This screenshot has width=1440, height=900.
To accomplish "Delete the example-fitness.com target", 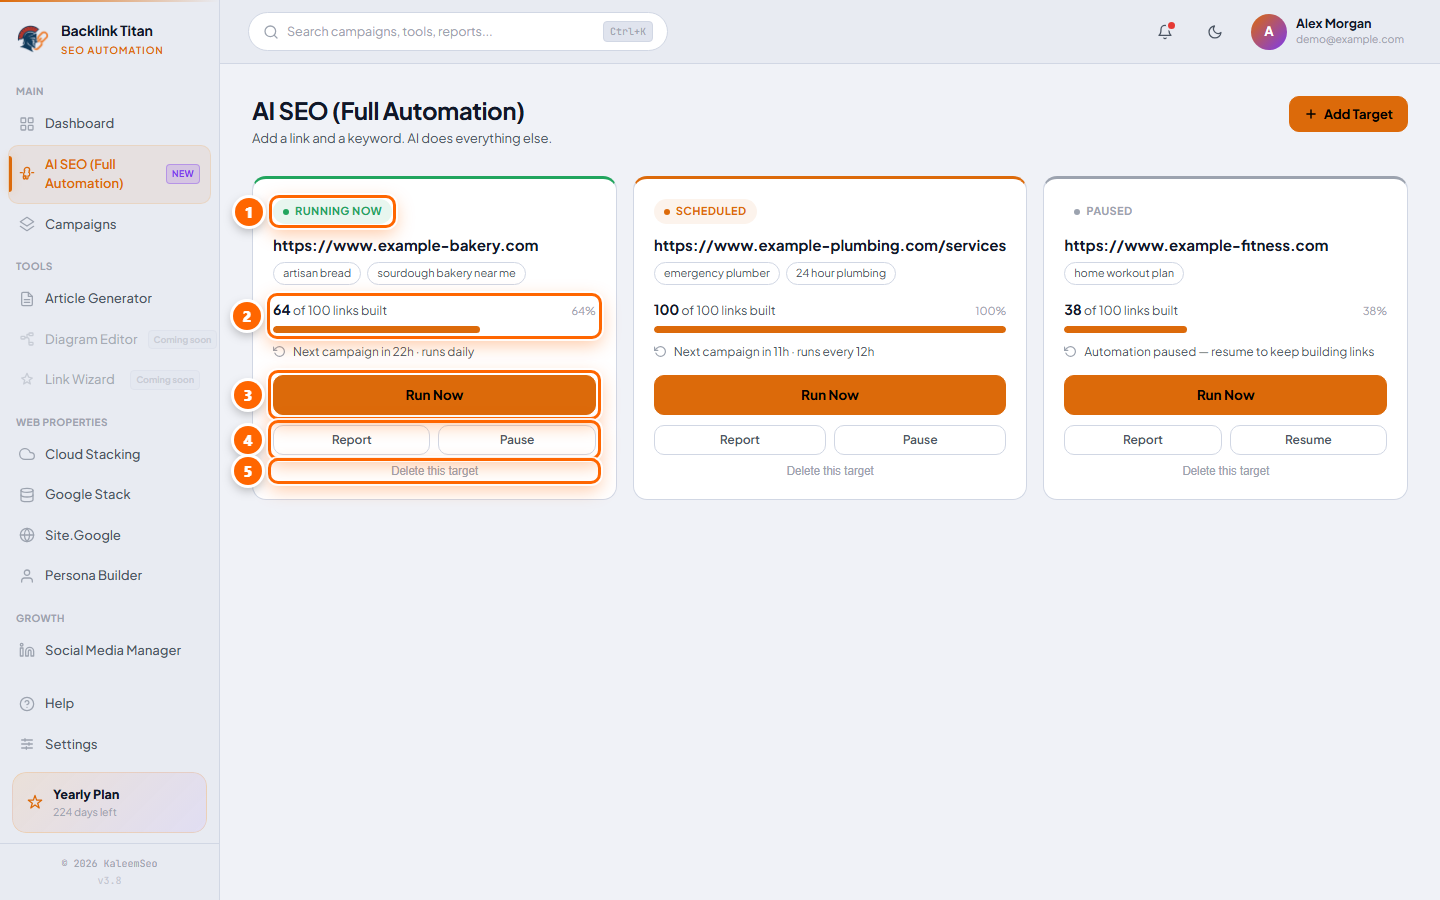I will (1225, 471).
